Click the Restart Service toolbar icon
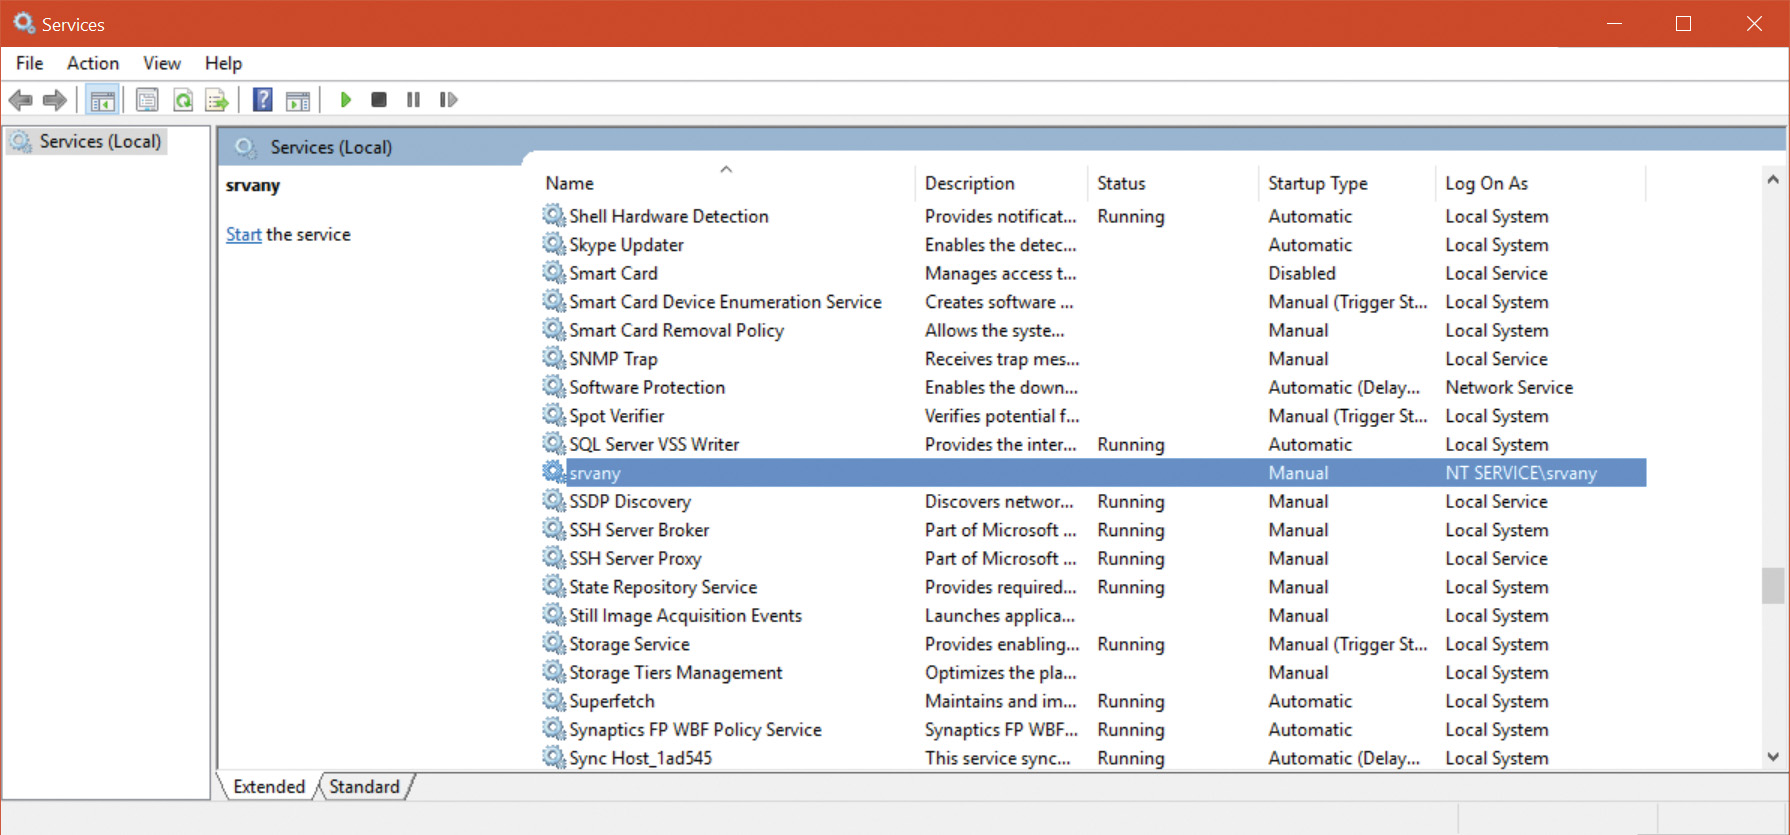The image size is (1790, 835). coord(448,100)
